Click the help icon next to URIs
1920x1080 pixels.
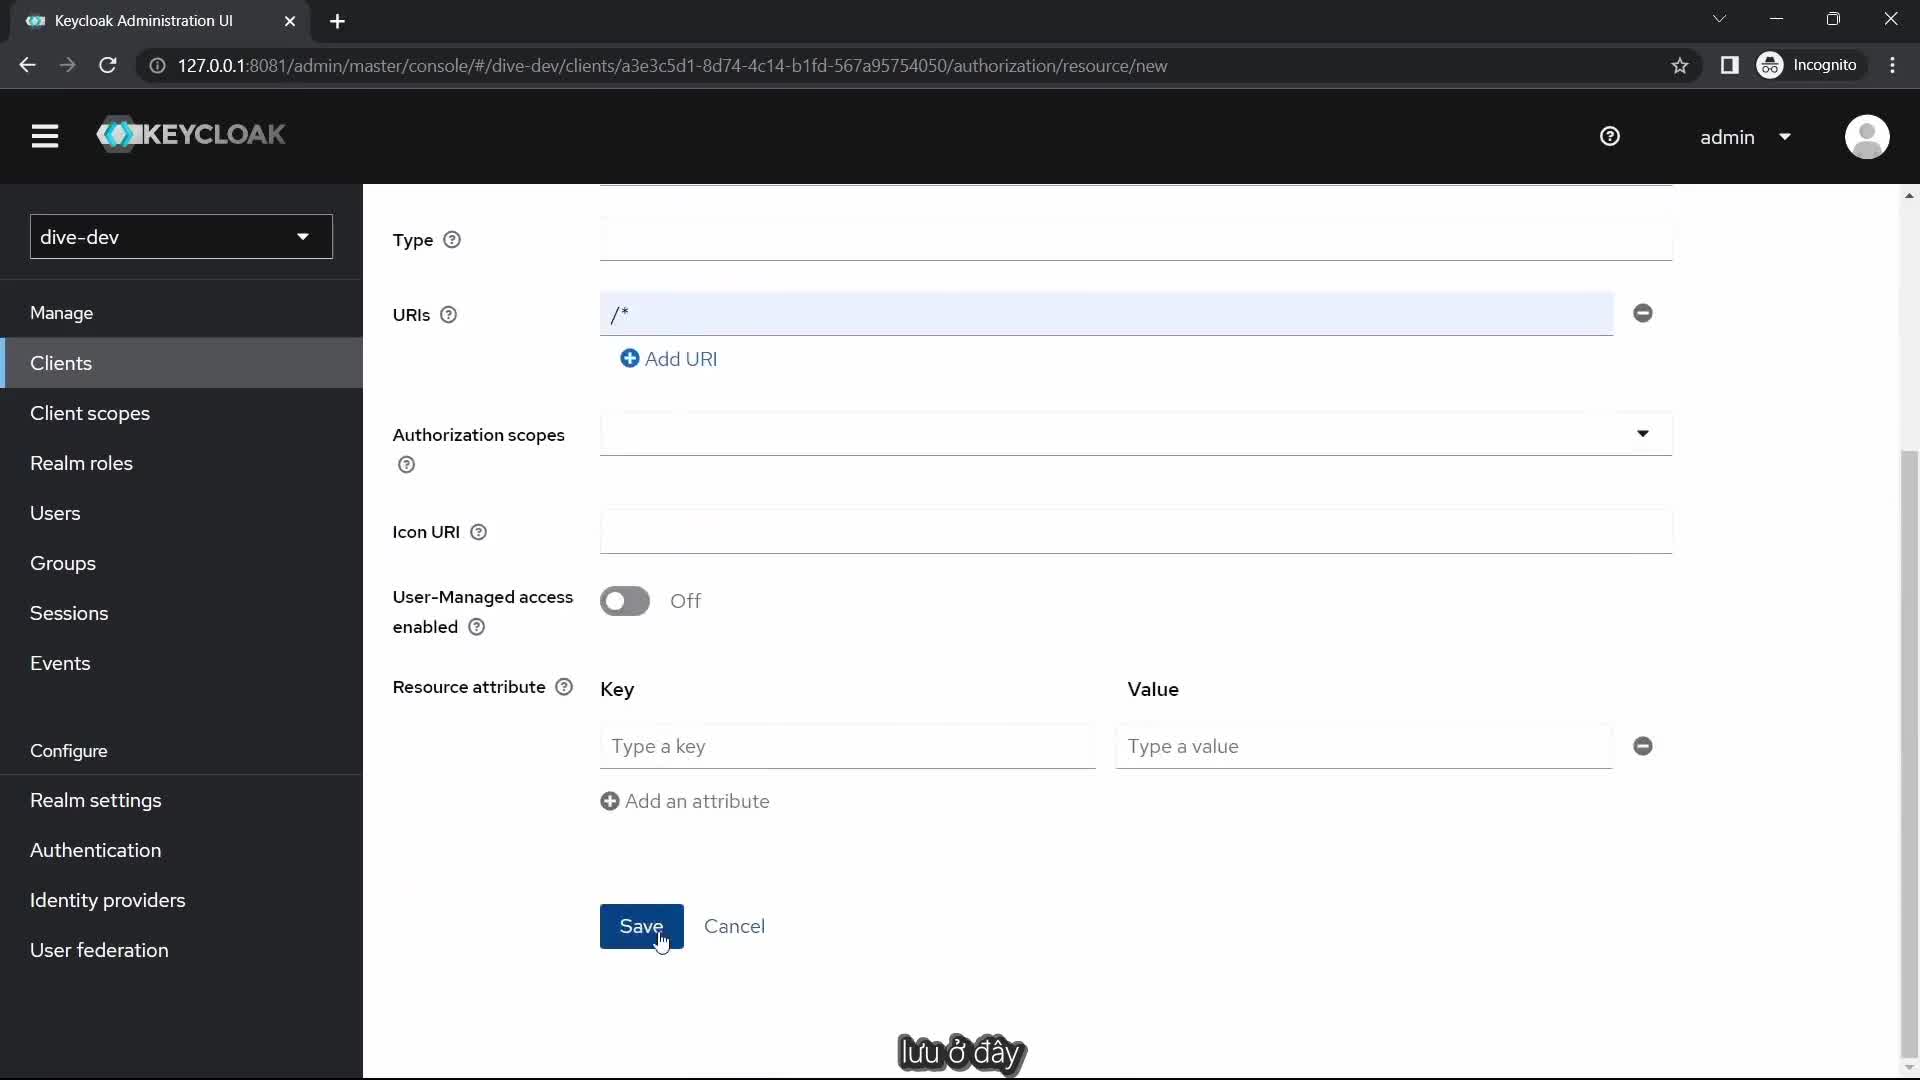pyautogui.click(x=449, y=315)
